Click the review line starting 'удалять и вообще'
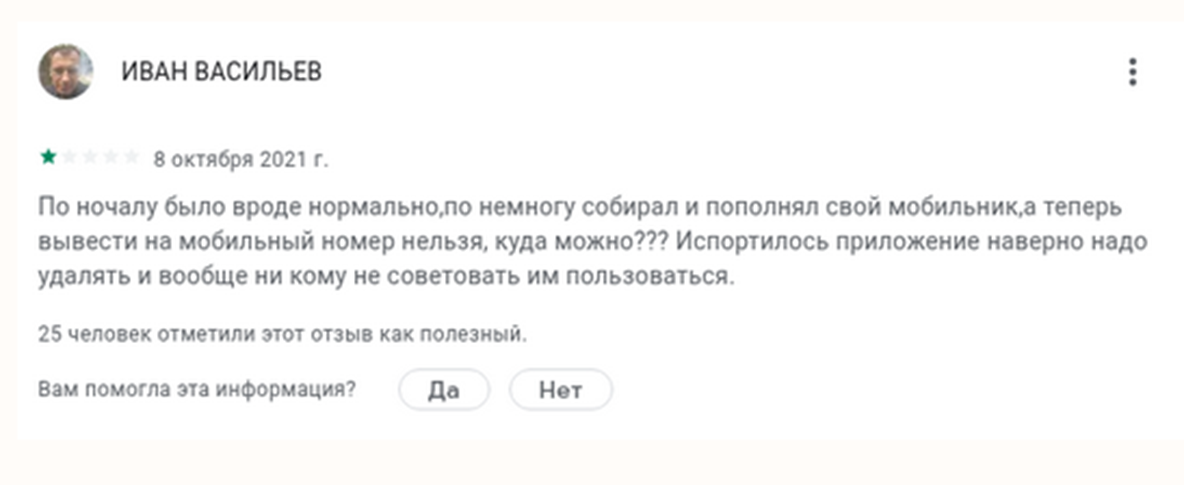The width and height of the screenshot is (1184, 485). coord(386,277)
